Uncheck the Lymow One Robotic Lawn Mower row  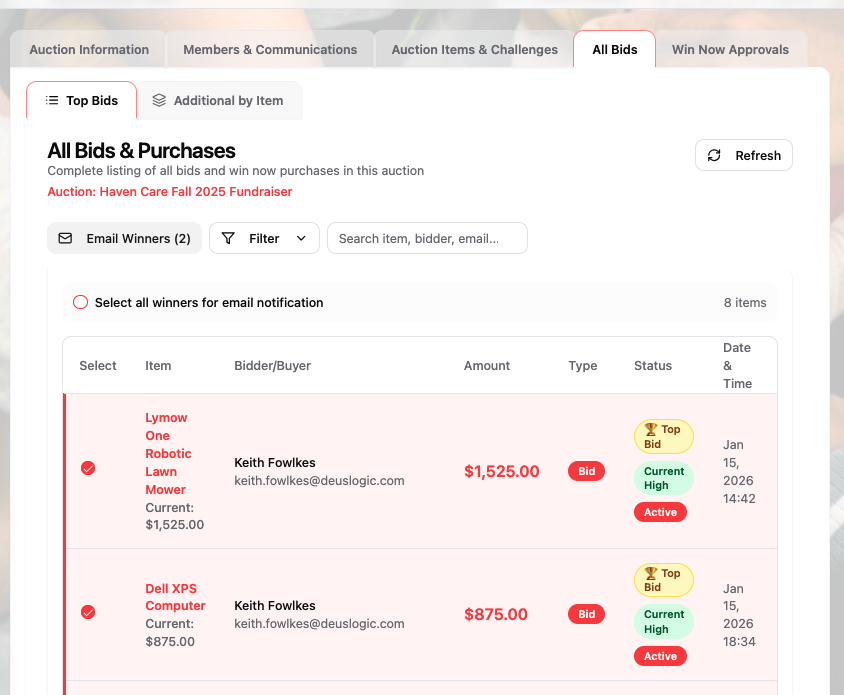point(88,468)
